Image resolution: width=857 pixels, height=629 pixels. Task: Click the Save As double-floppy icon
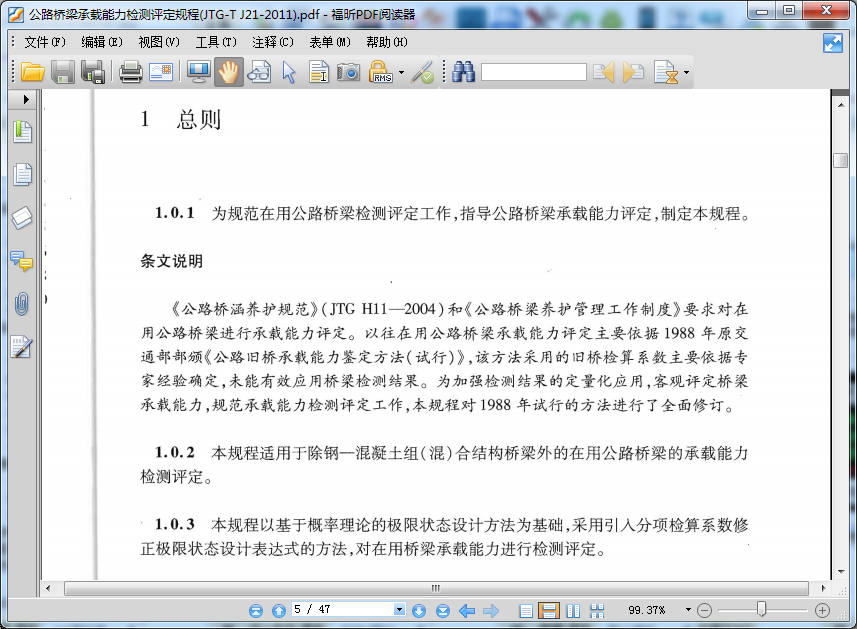click(93, 72)
